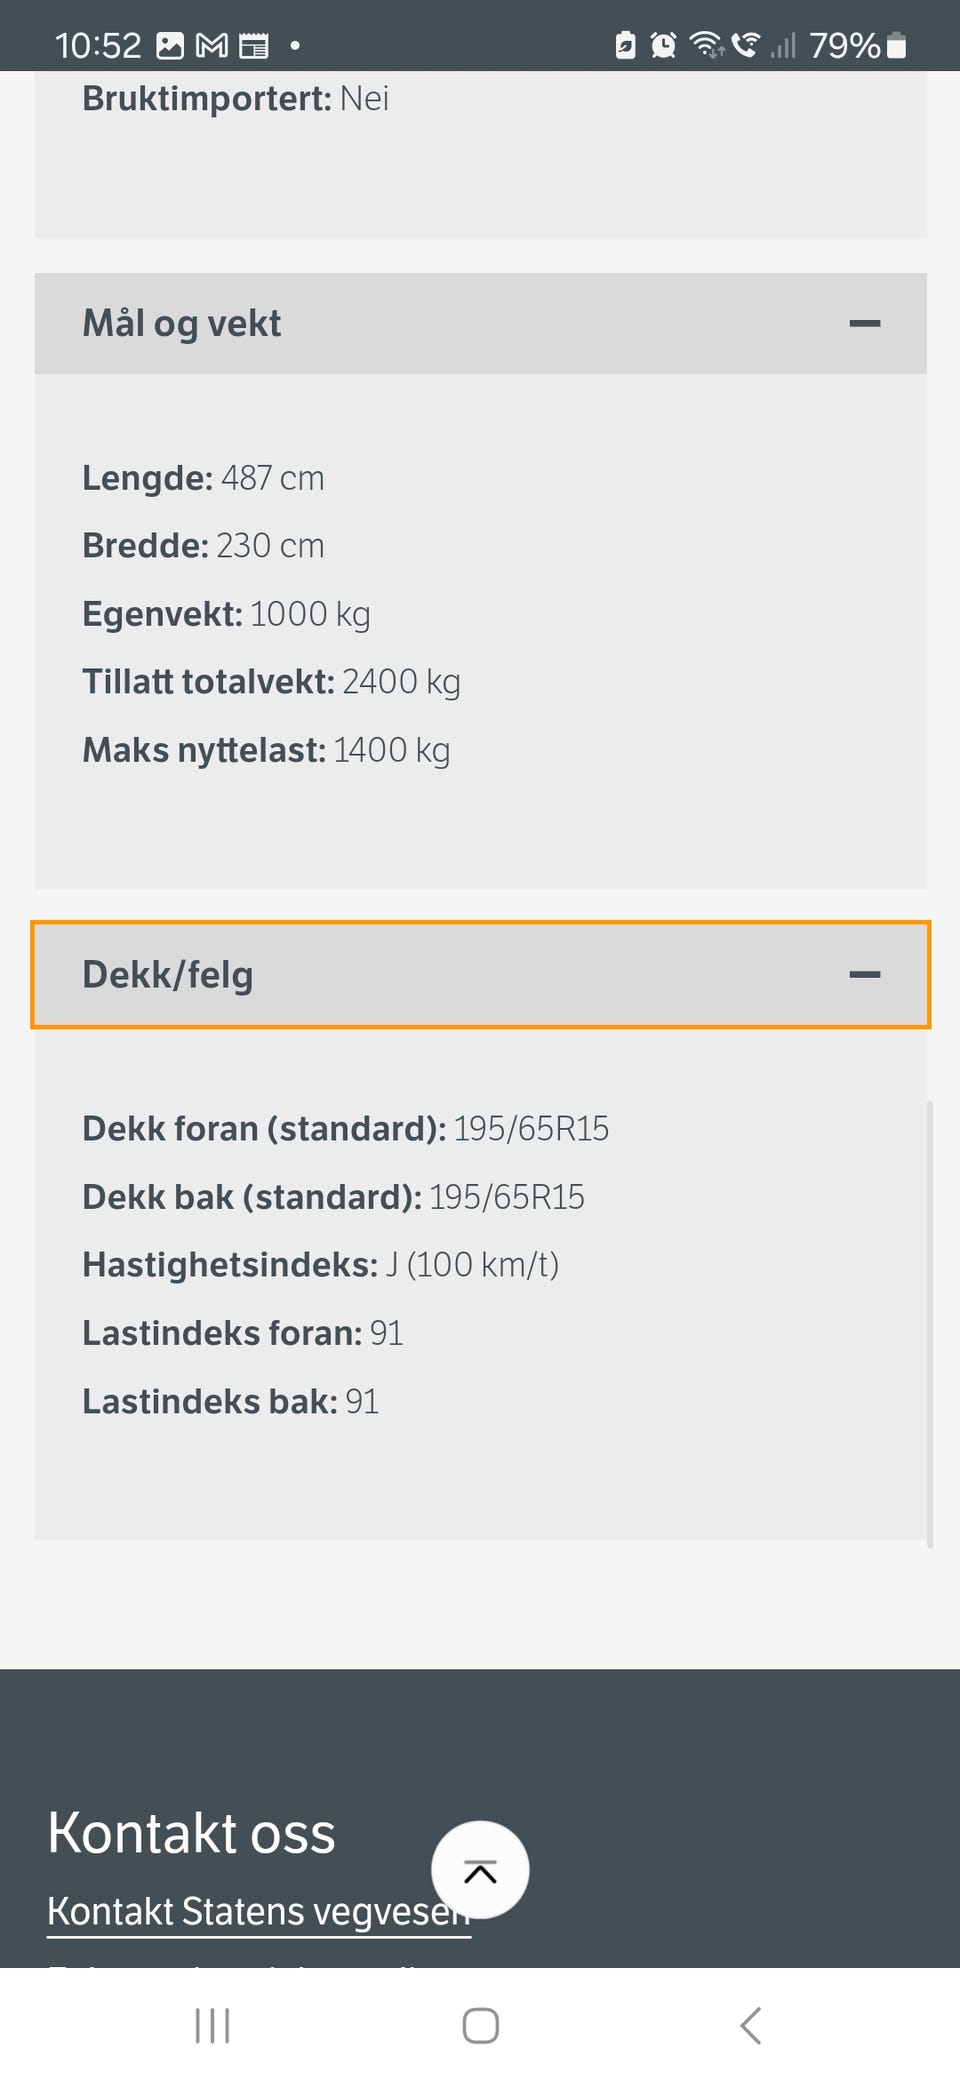Tap the Wi-Fi status icon
This screenshot has height=2080, width=960.
click(706, 45)
